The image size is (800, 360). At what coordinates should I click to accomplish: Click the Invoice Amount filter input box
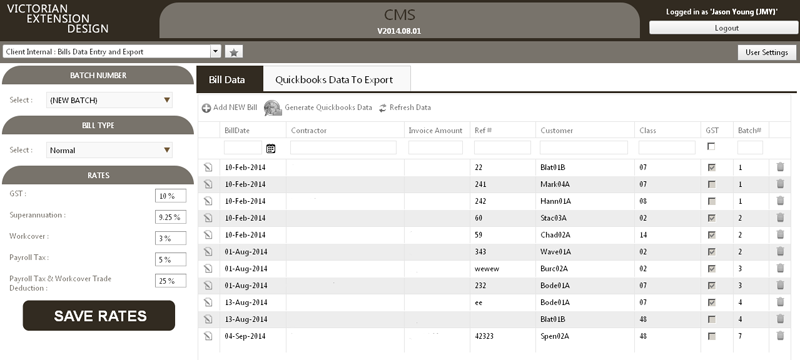[x=435, y=148]
